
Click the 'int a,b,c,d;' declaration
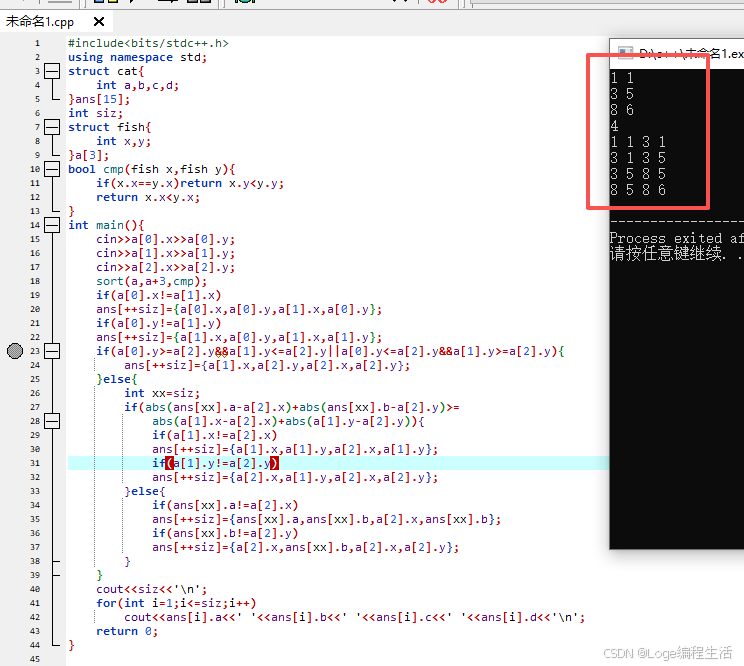click(138, 85)
